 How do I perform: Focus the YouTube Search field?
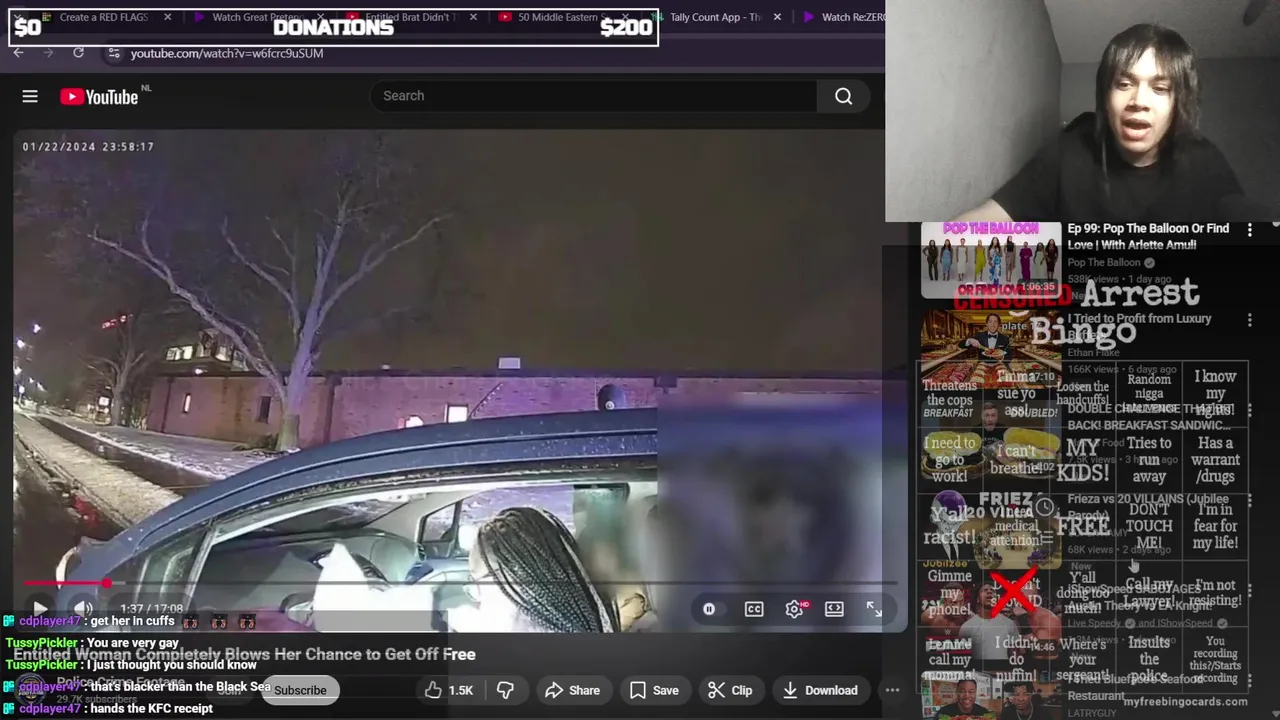pyautogui.click(x=594, y=96)
